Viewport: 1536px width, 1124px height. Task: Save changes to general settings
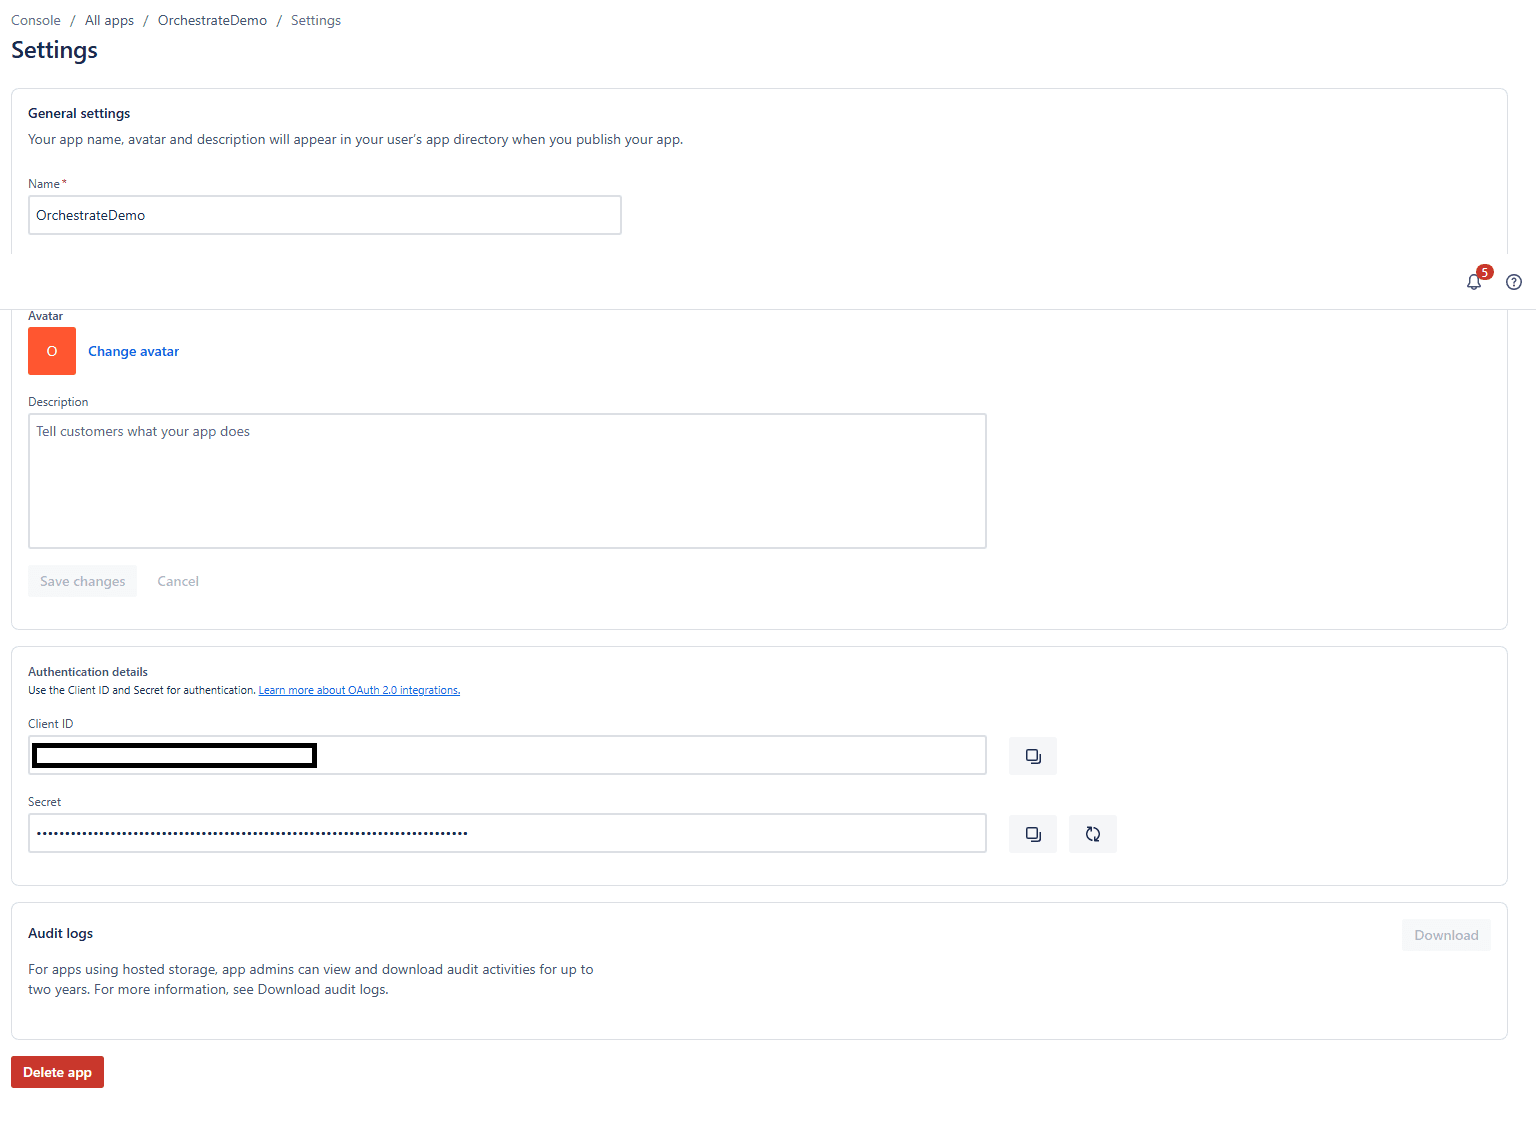point(82,581)
